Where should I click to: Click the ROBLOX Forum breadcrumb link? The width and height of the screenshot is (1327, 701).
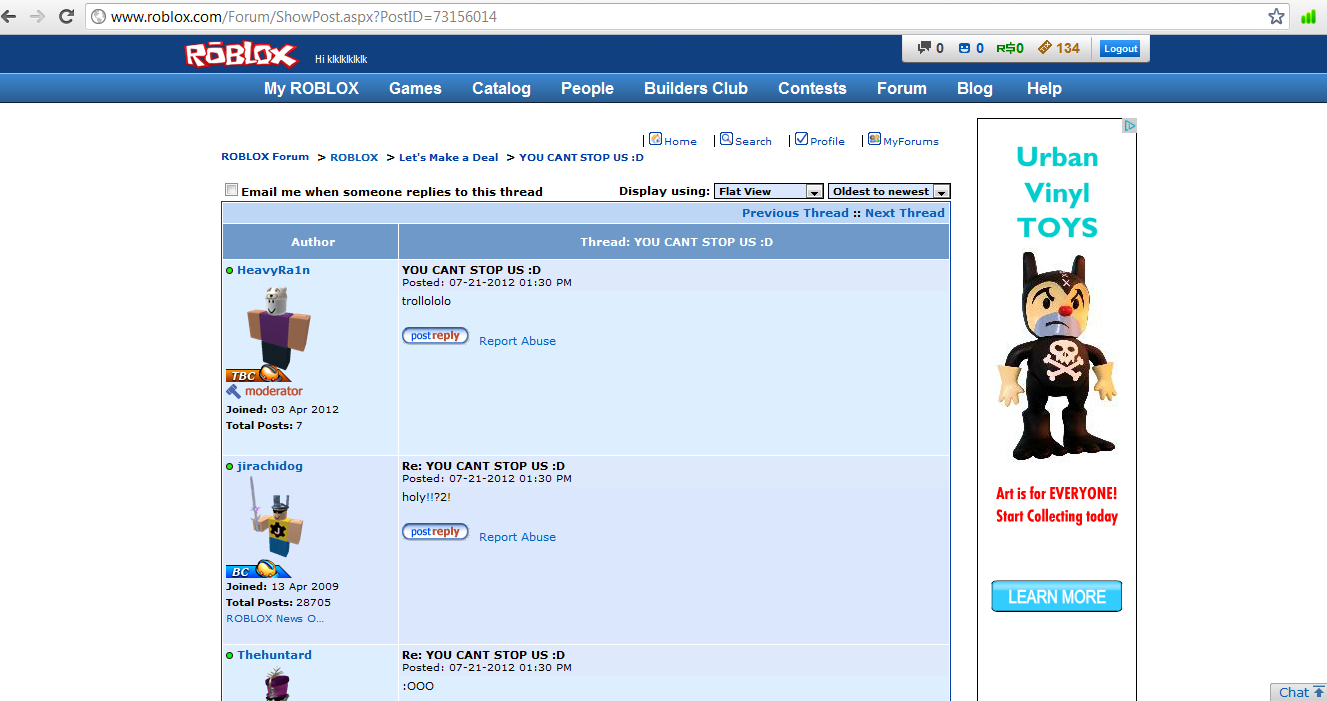pos(265,157)
